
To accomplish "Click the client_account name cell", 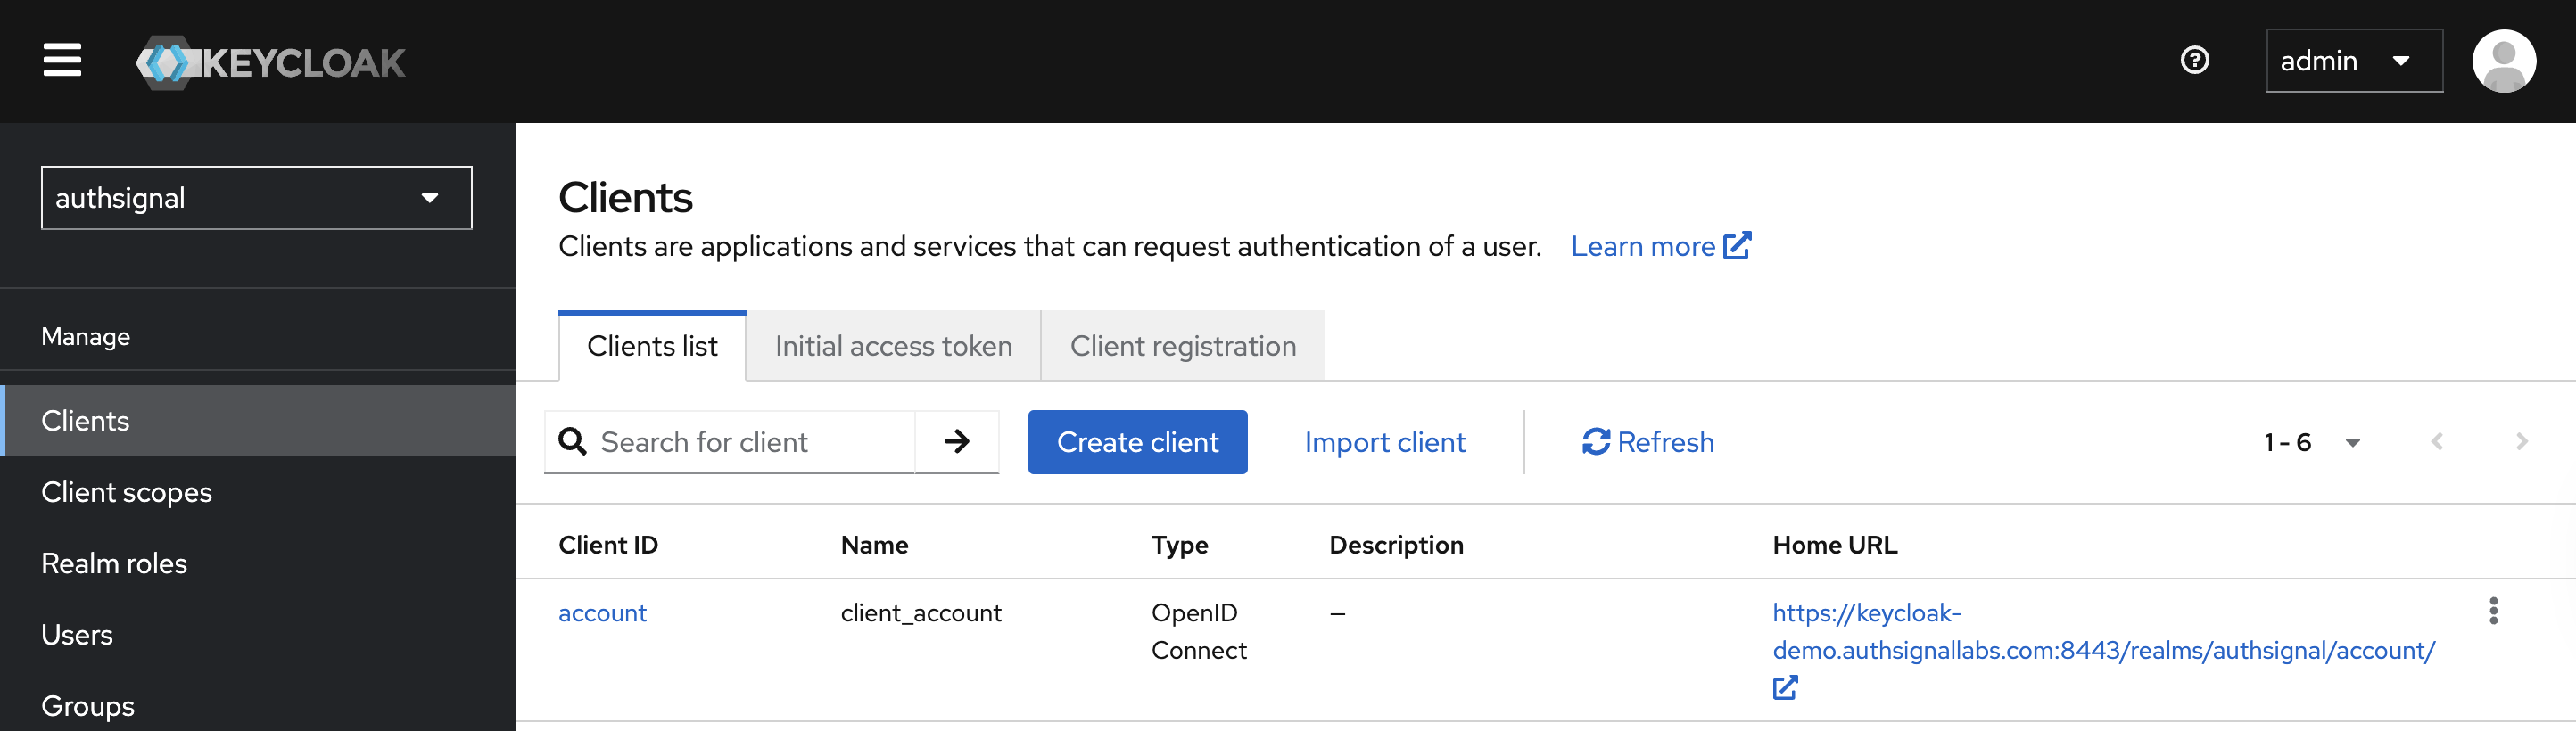I will [920, 613].
